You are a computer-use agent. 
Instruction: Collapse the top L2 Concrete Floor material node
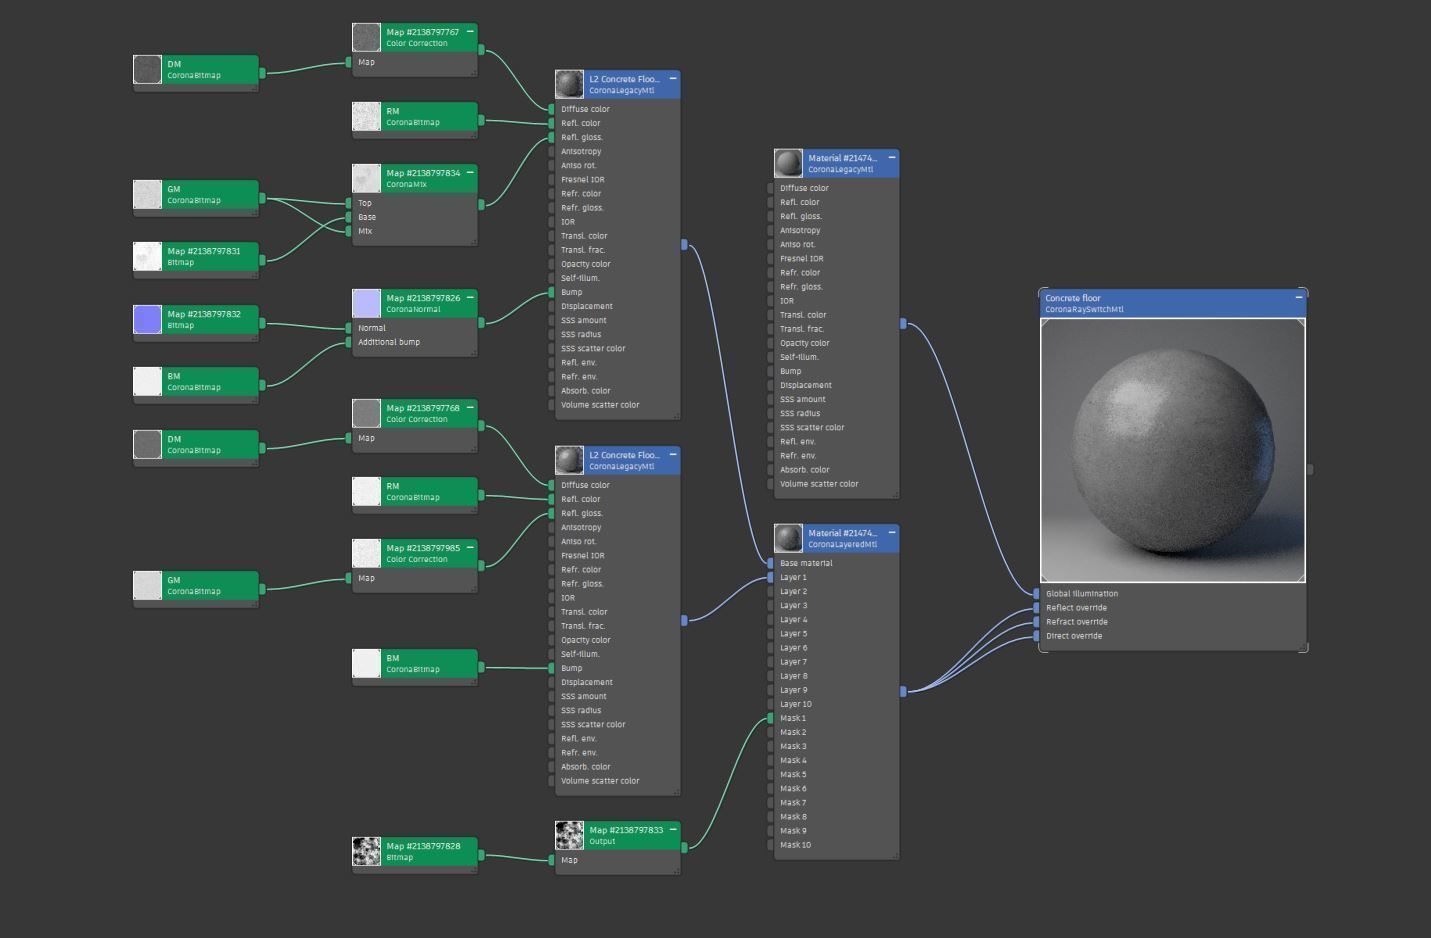[x=673, y=78]
